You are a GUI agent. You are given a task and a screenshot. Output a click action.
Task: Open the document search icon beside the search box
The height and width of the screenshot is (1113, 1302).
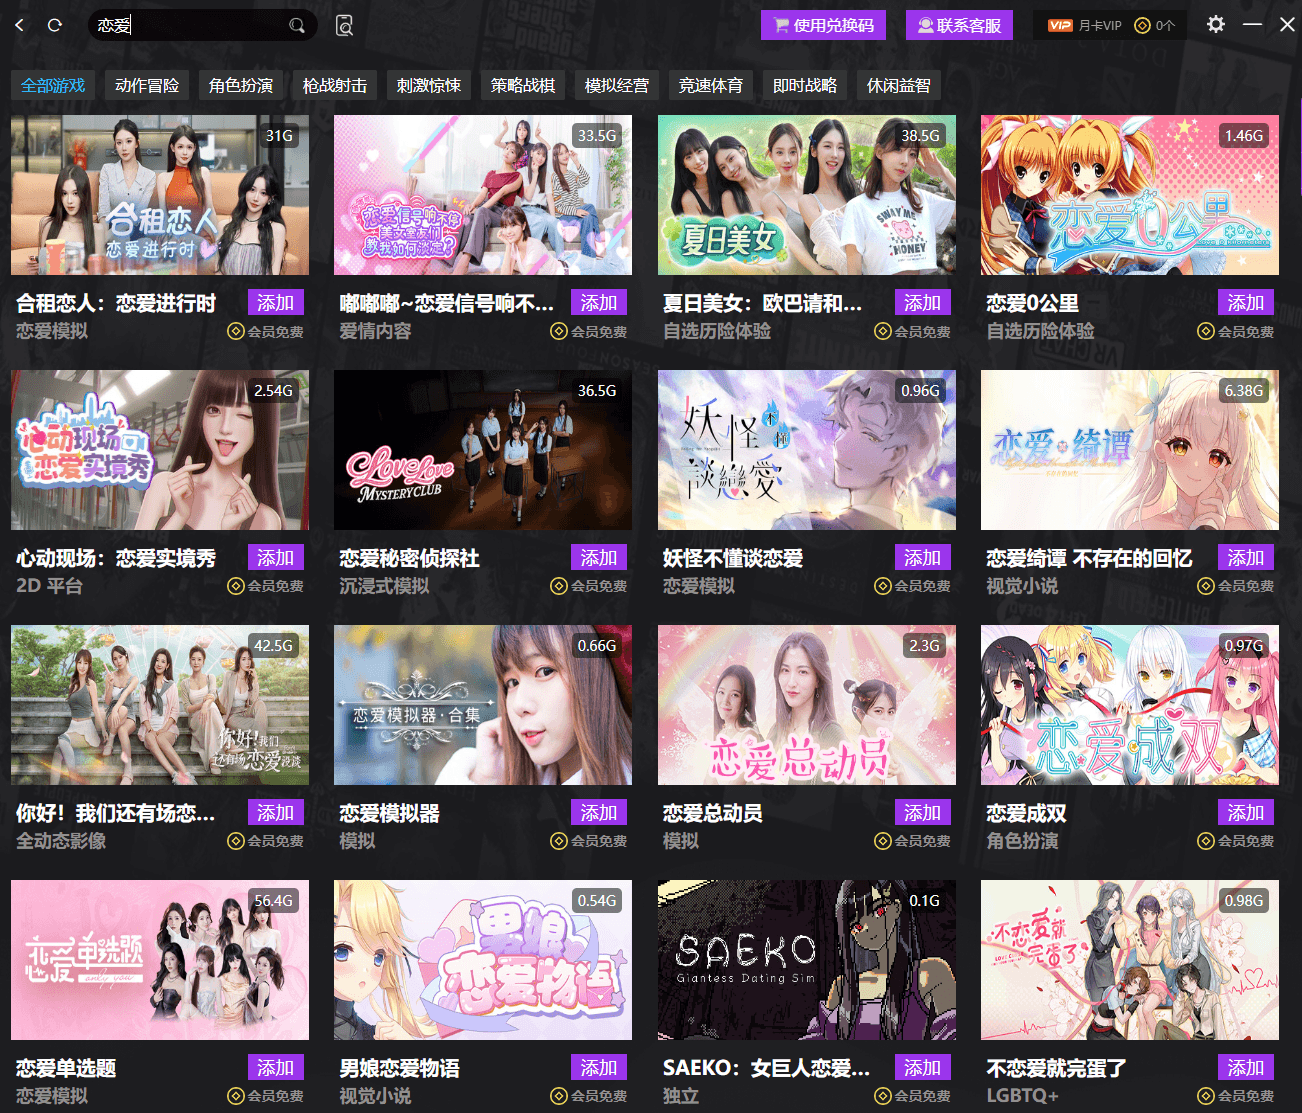click(344, 25)
